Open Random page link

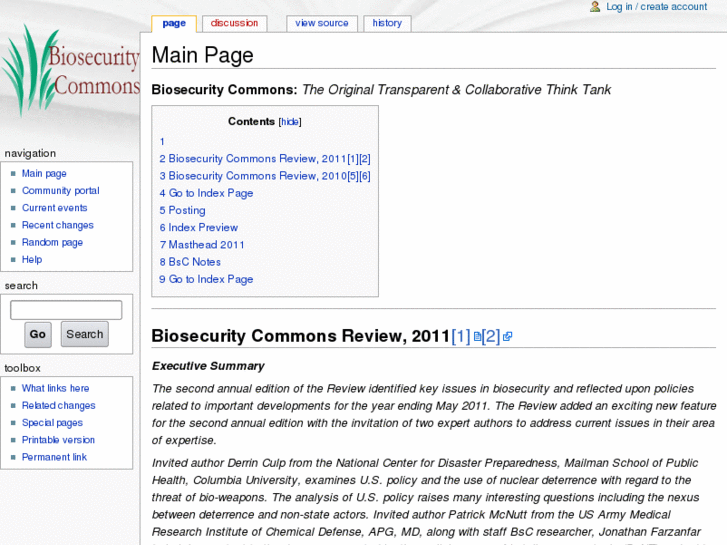coord(52,242)
